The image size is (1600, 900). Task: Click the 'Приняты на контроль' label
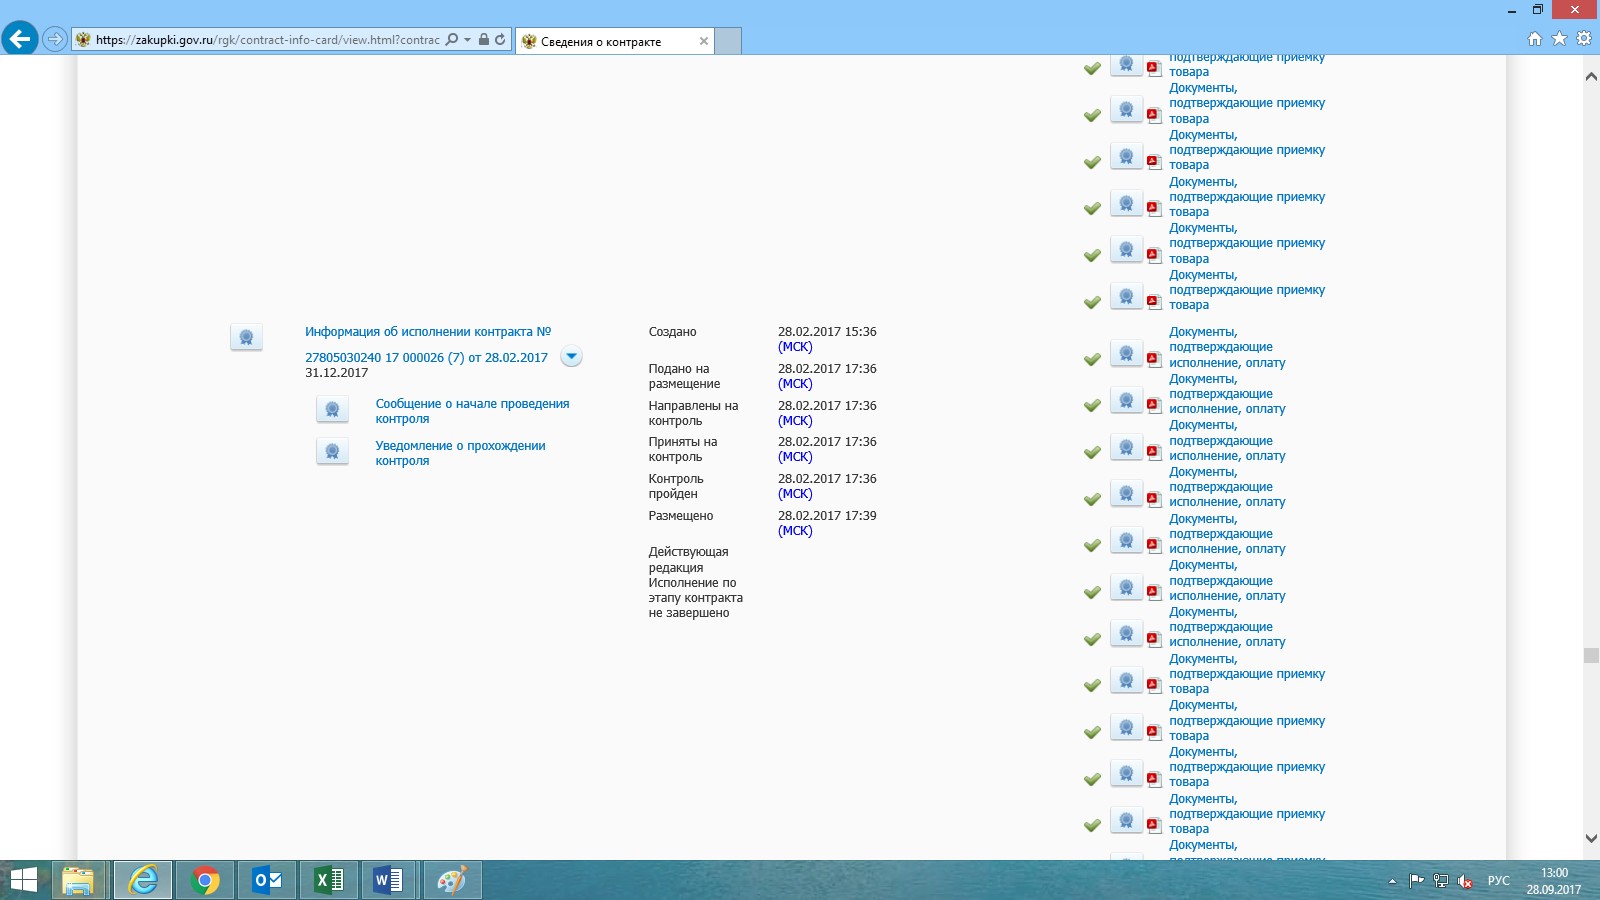683,449
